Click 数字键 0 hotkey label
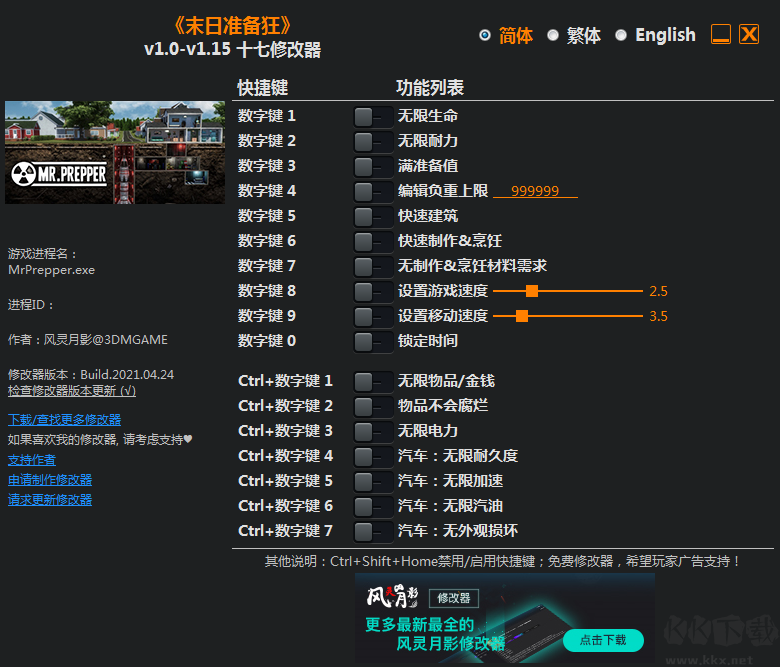 click(267, 341)
